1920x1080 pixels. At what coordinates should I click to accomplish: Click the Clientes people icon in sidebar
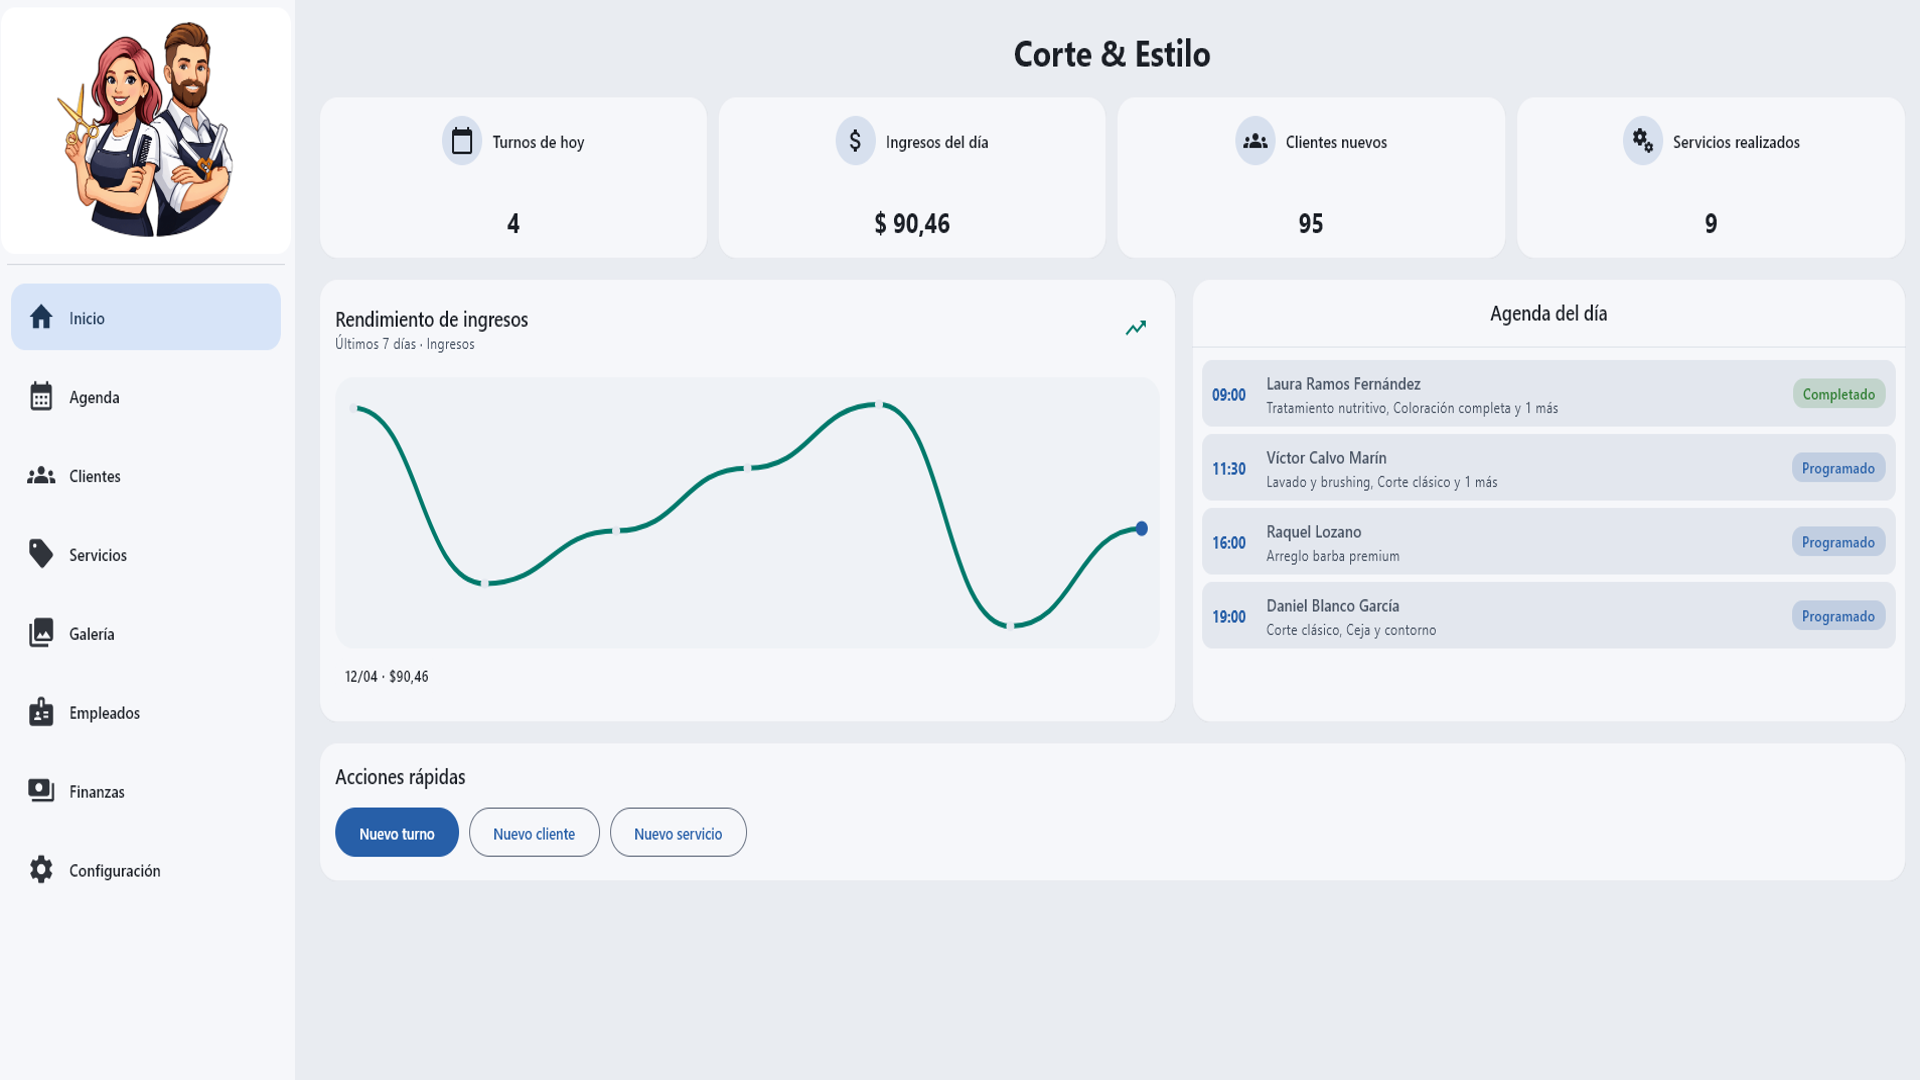click(x=41, y=476)
